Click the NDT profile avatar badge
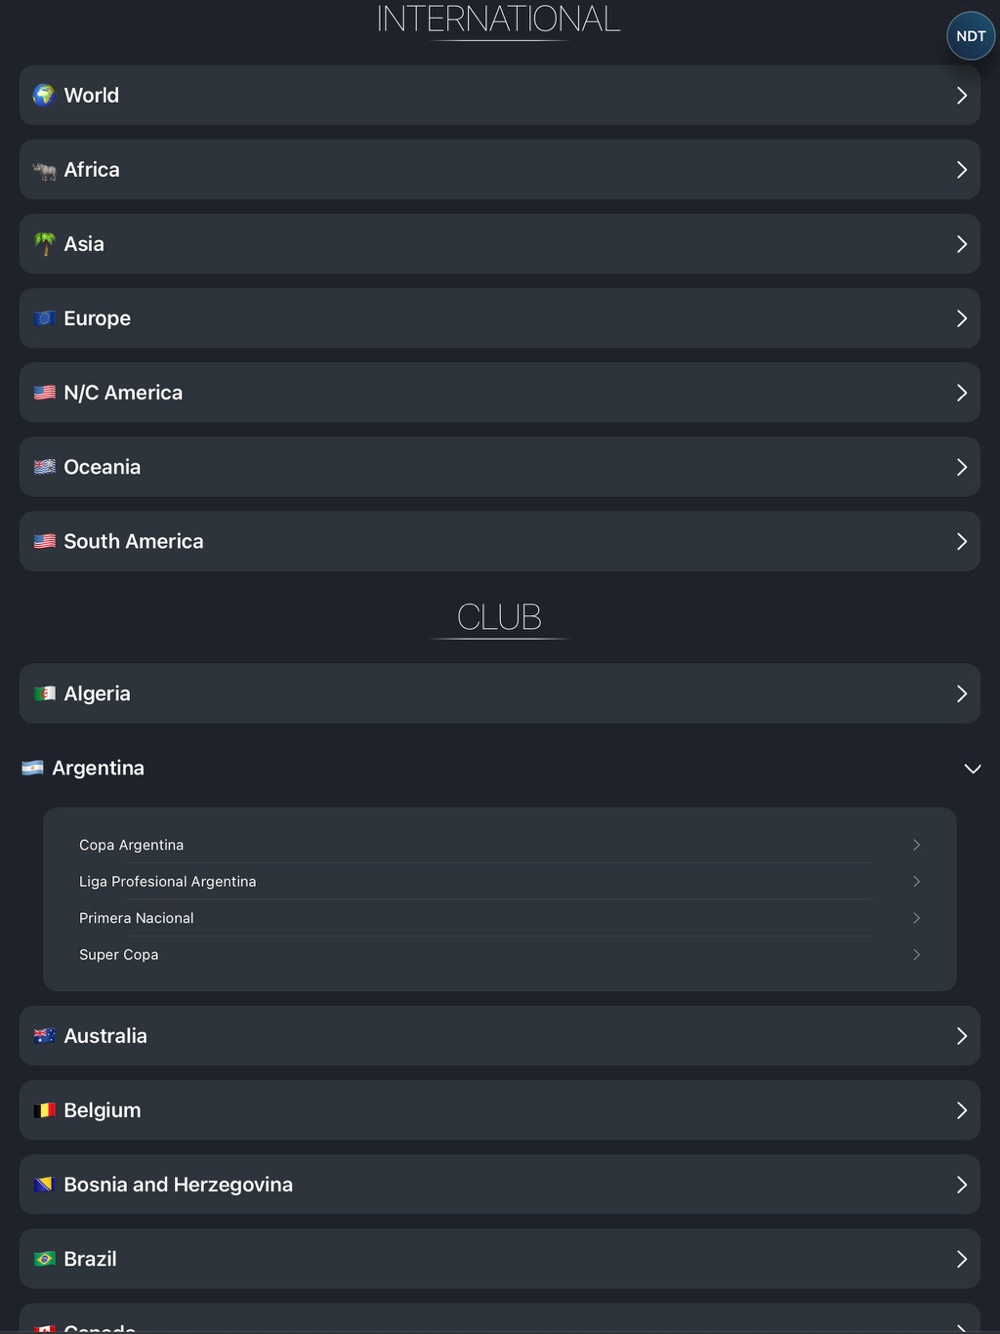The width and height of the screenshot is (1000, 1334). [970, 36]
